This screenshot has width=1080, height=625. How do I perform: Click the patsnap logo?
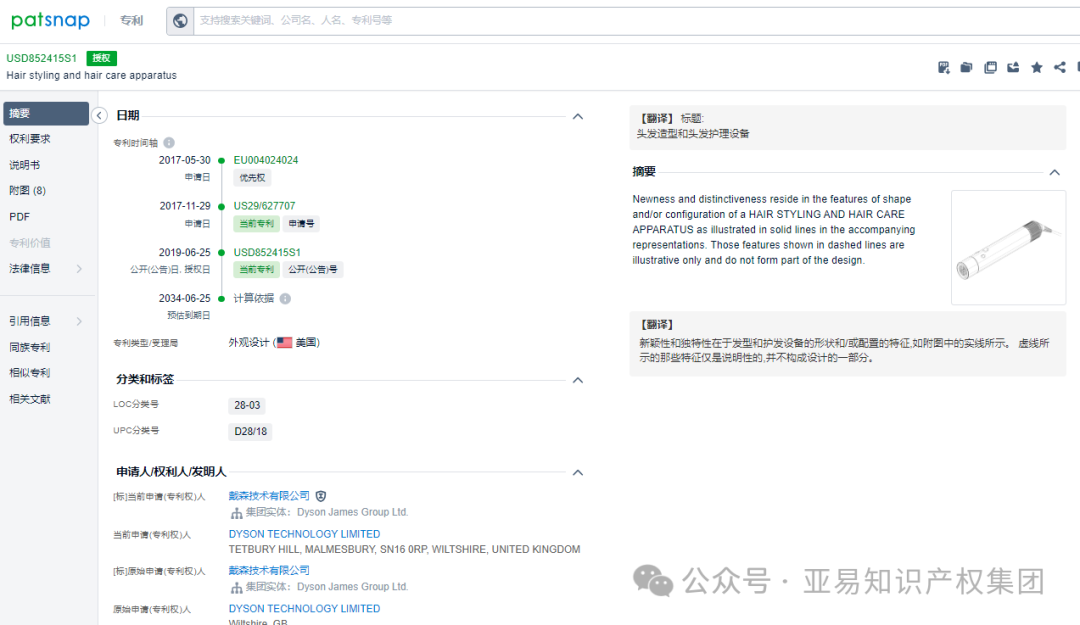(50, 20)
